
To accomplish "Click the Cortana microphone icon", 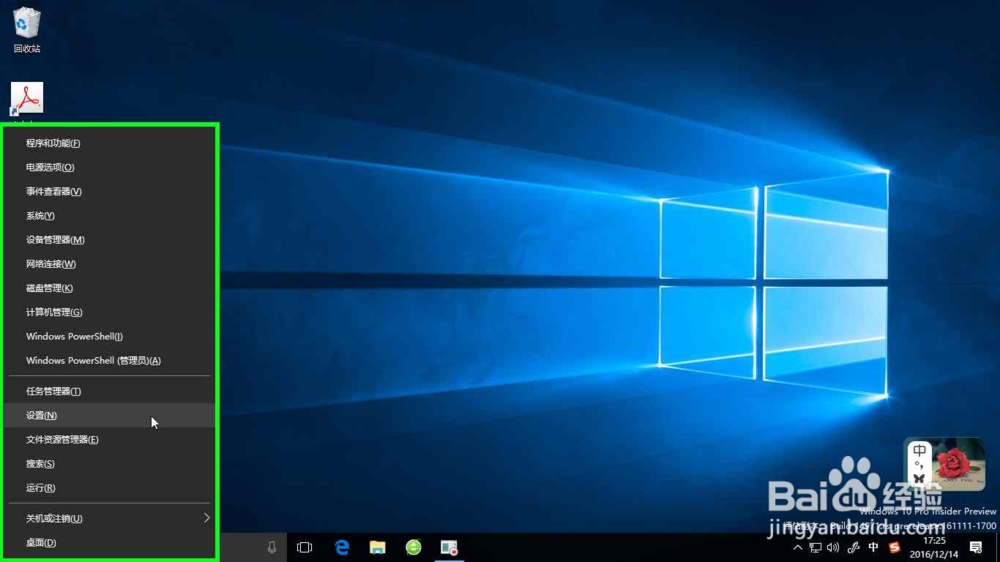I will 272,547.
